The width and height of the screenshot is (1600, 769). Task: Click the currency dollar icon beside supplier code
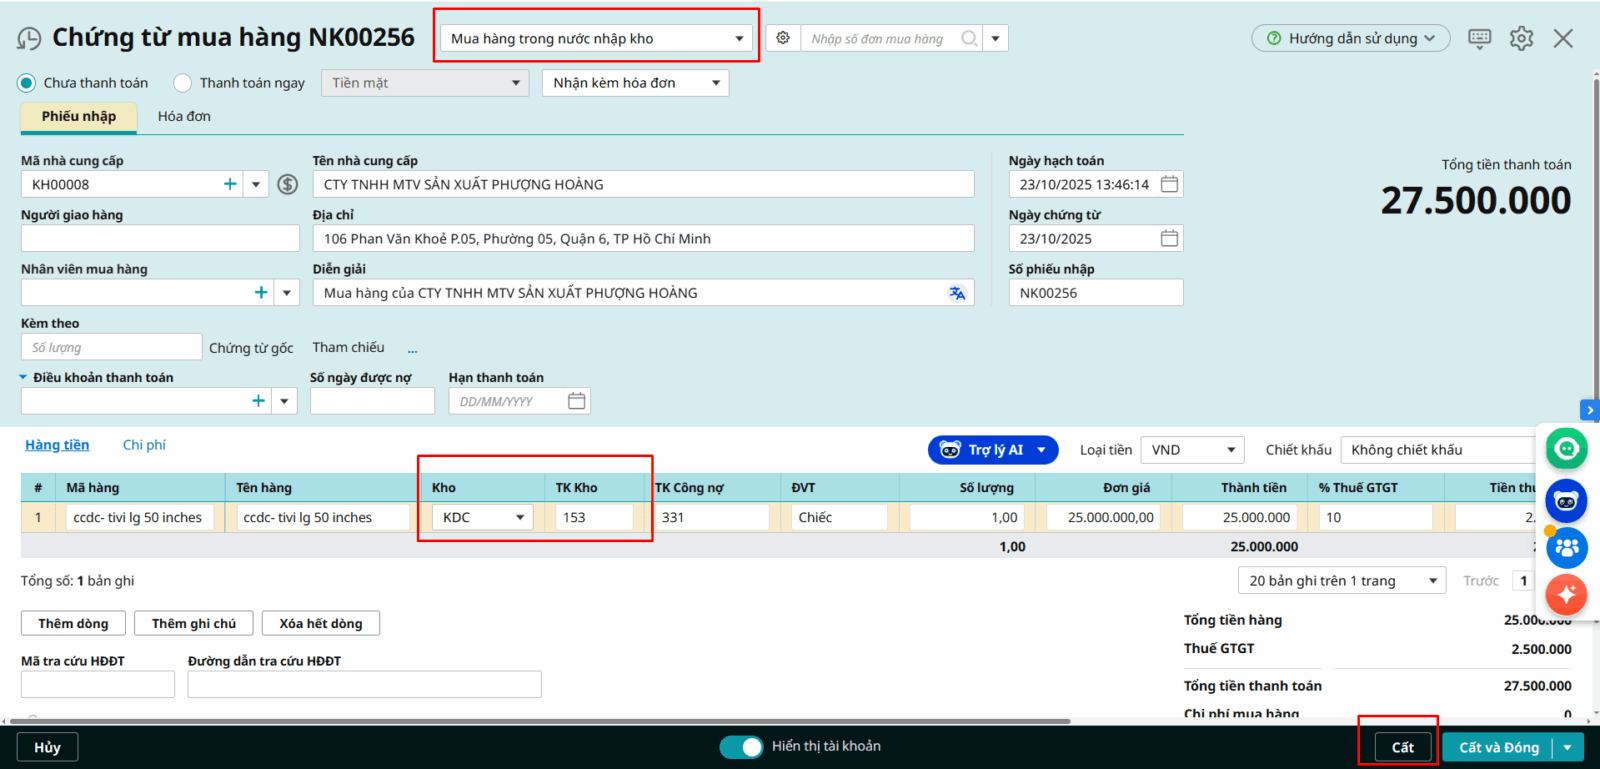pos(288,184)
